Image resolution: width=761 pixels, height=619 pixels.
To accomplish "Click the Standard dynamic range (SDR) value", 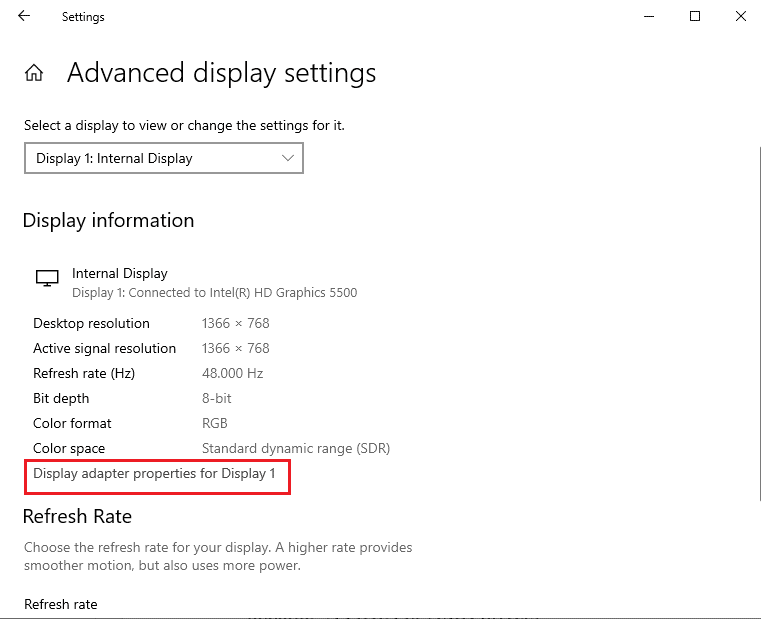I will click(x=295, y=448).
